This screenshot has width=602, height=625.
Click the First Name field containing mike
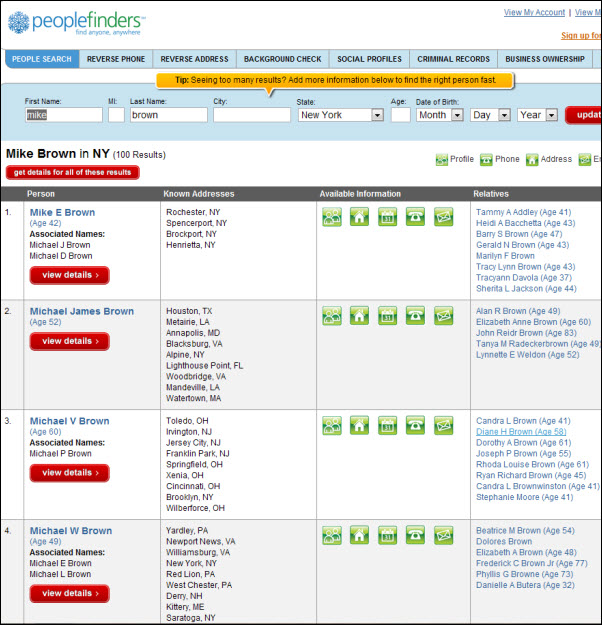(64, 115)
